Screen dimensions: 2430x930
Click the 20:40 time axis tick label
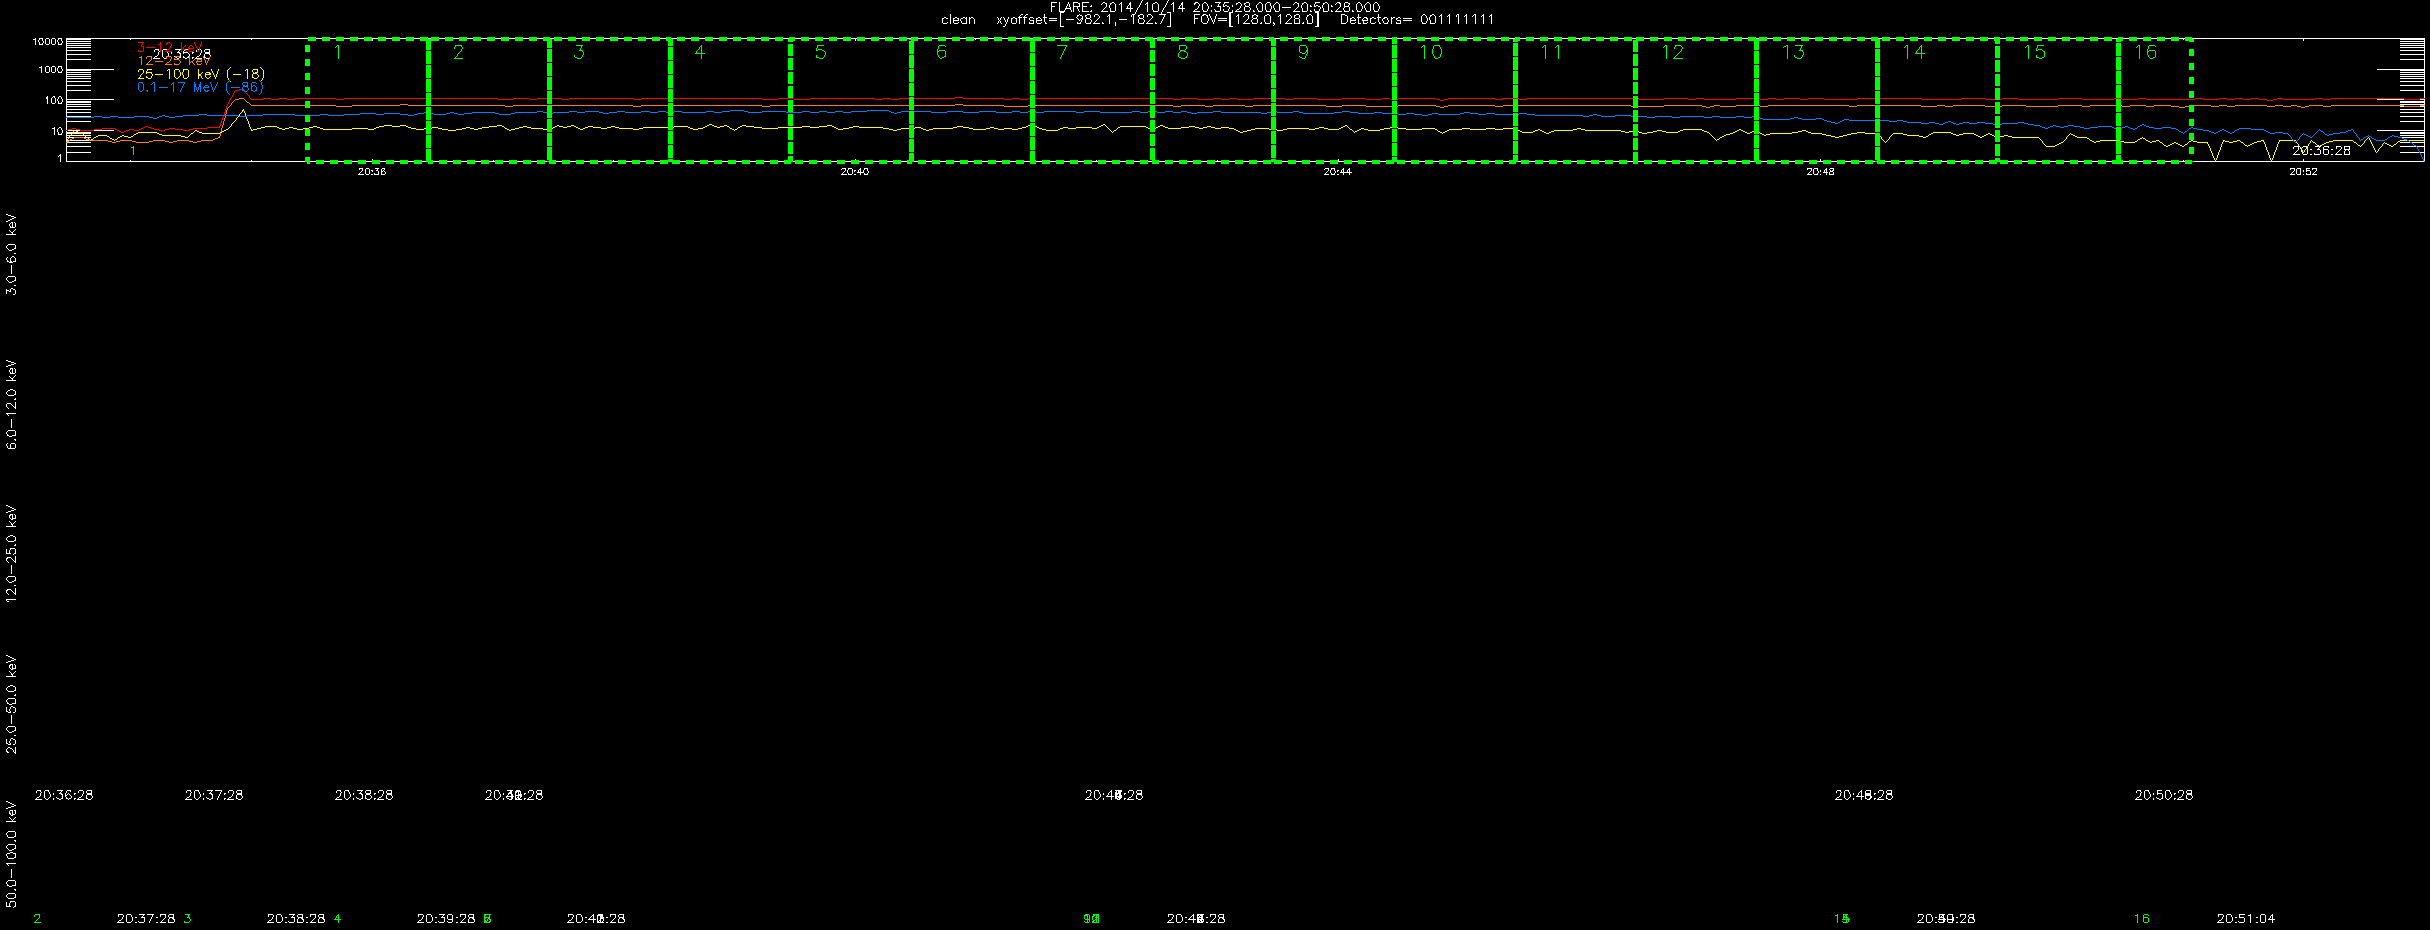tap(855, 172)
